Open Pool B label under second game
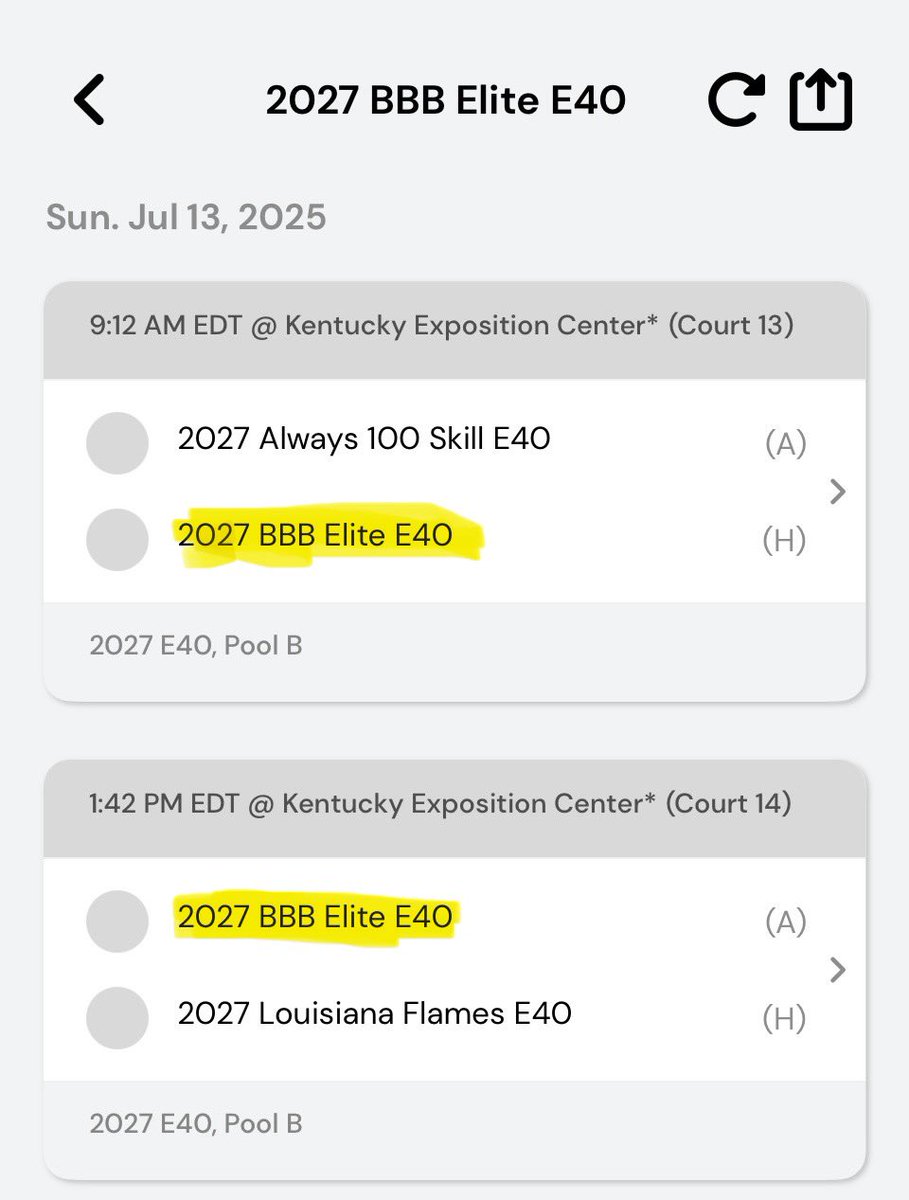This screenshot has width=909, height=1200. coord(196,1124)
